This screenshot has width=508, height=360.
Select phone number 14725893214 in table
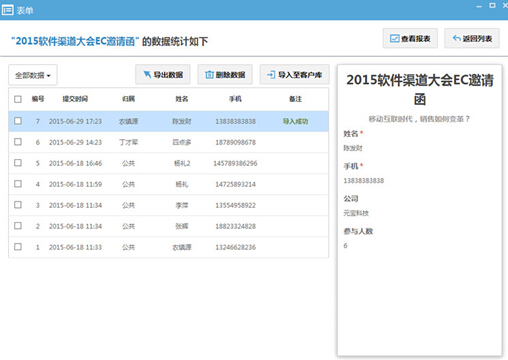point(235,184)
